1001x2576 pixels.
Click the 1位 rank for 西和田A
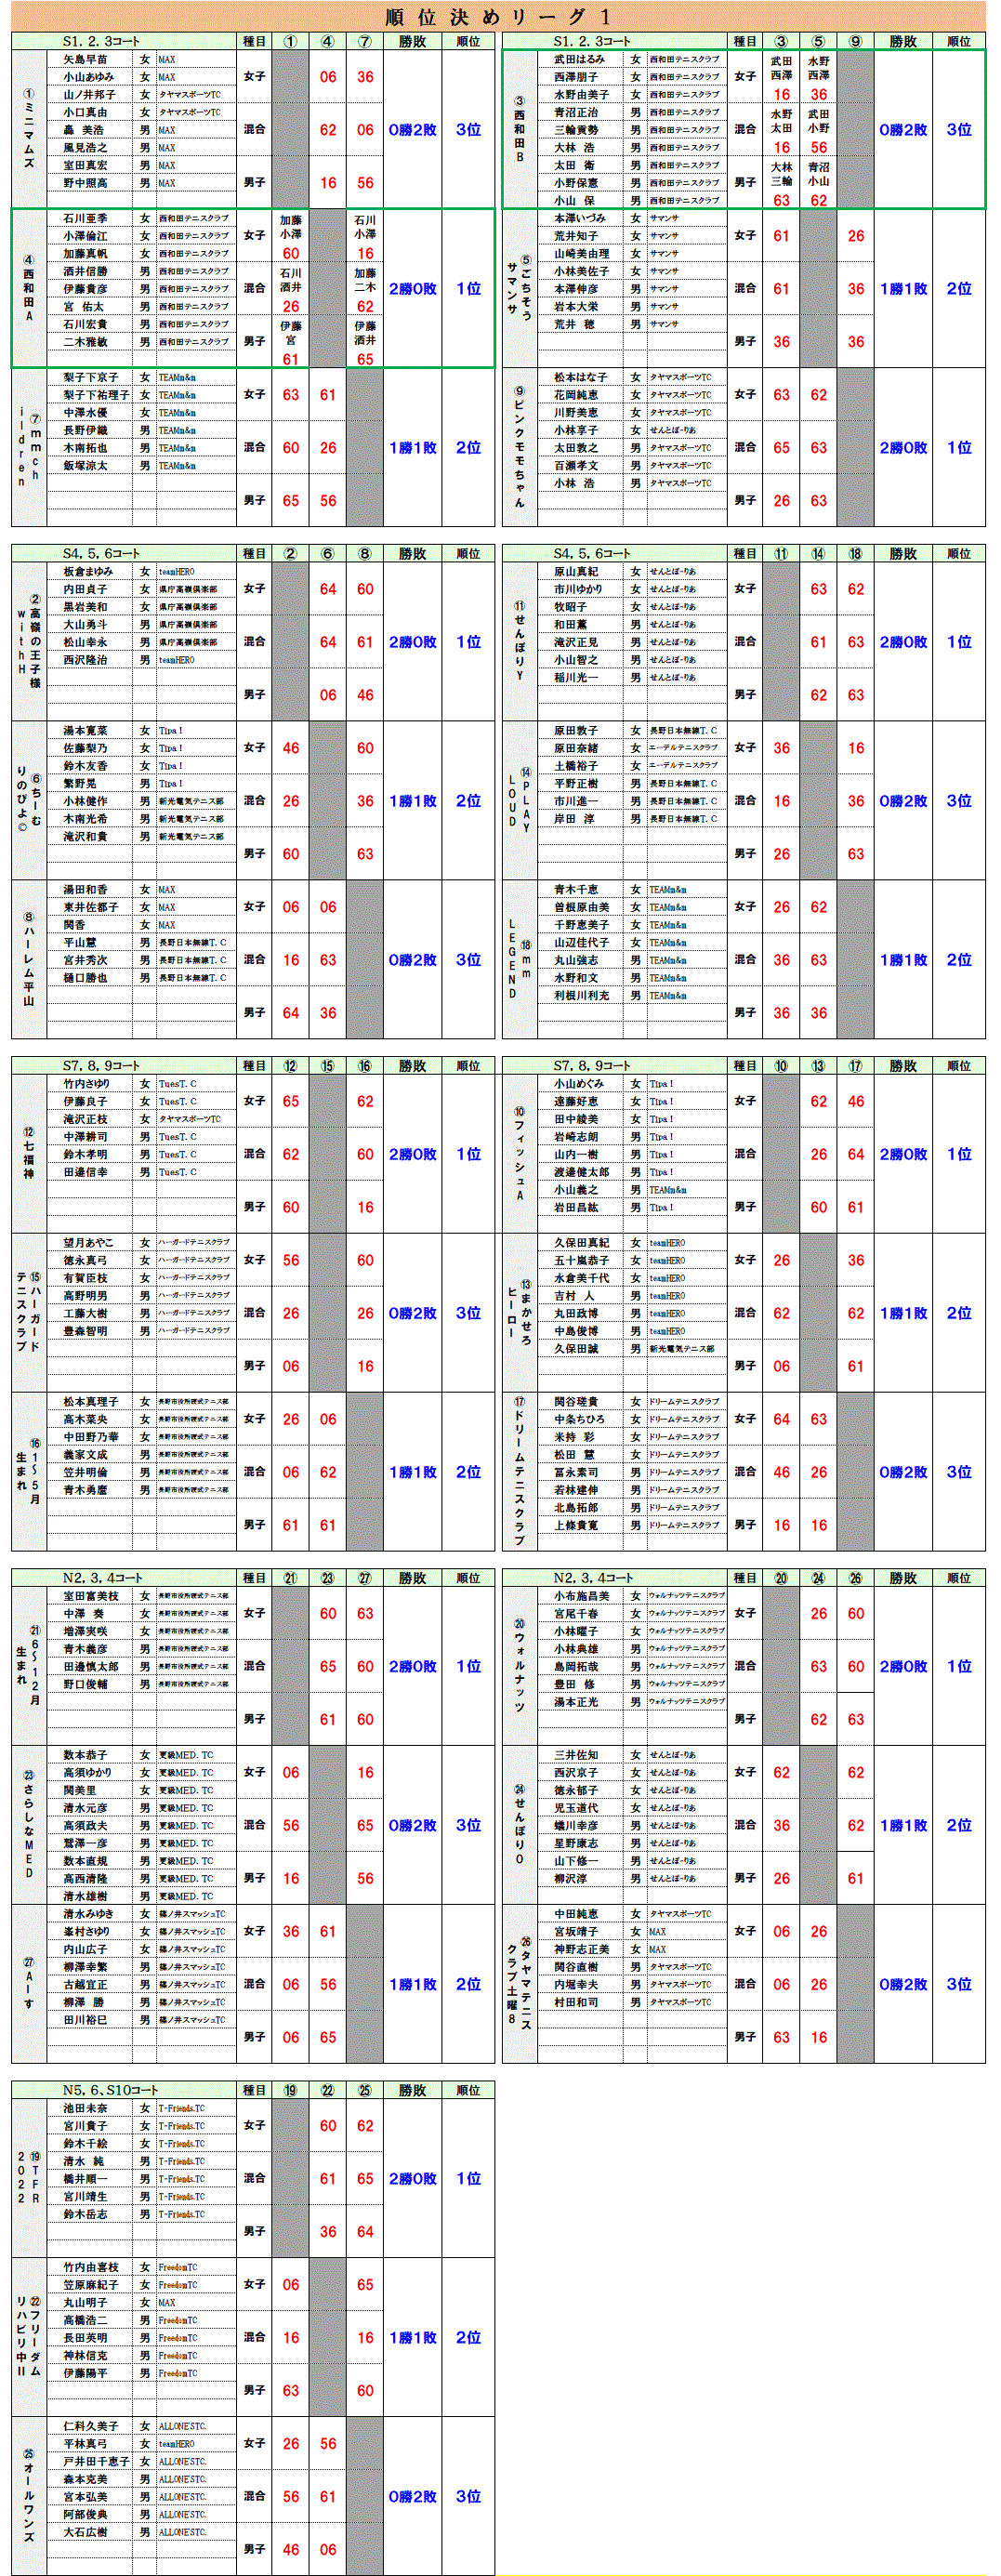point(468,288)
